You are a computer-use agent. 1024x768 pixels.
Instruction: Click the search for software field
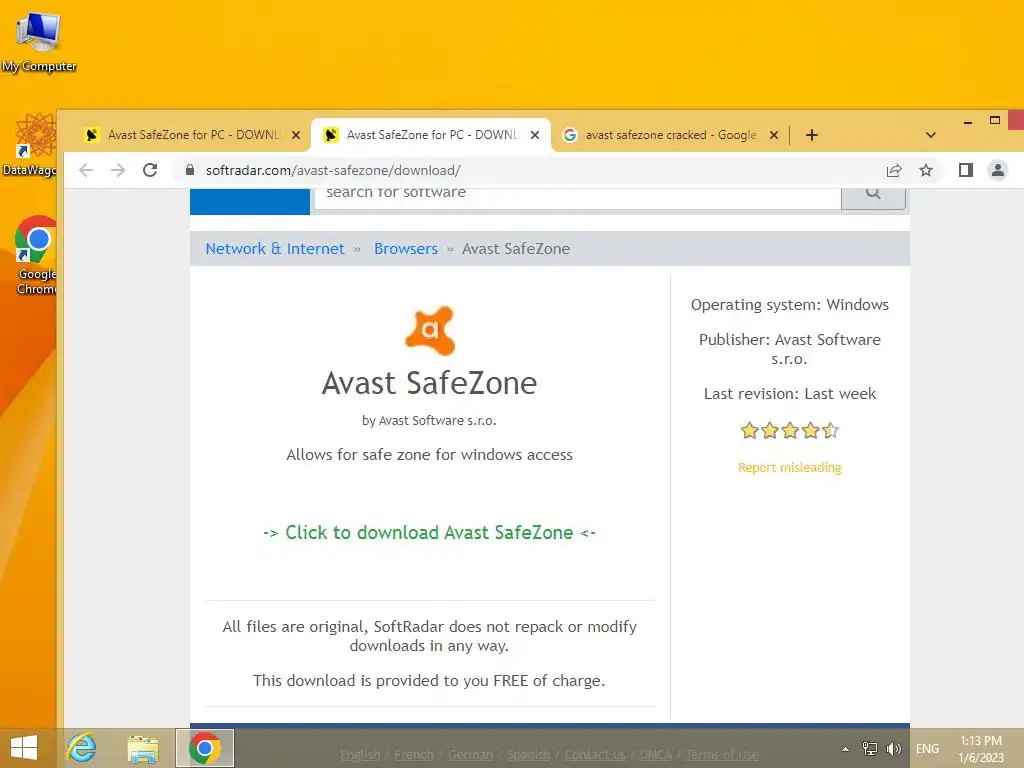(577, 198)
